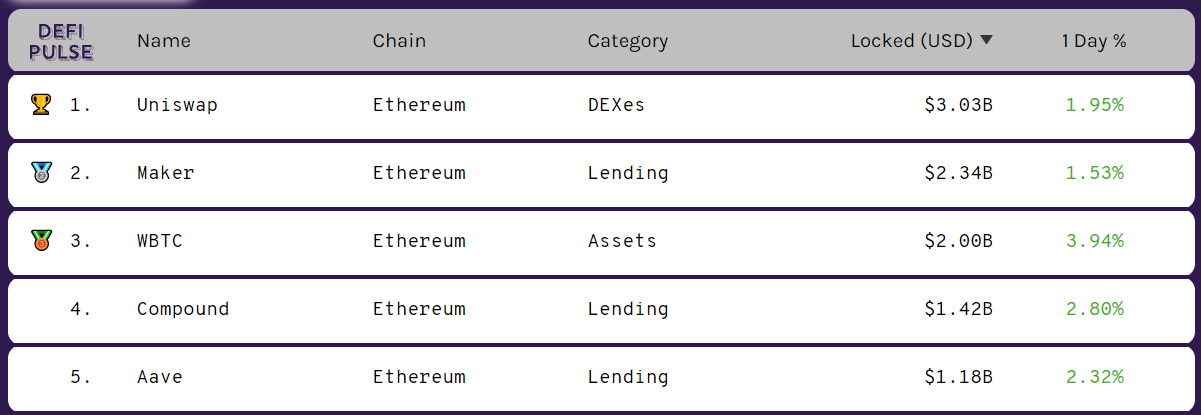Click WBTC's 3.94% one-day change

pyautogui.click(x=1094, y=241)
